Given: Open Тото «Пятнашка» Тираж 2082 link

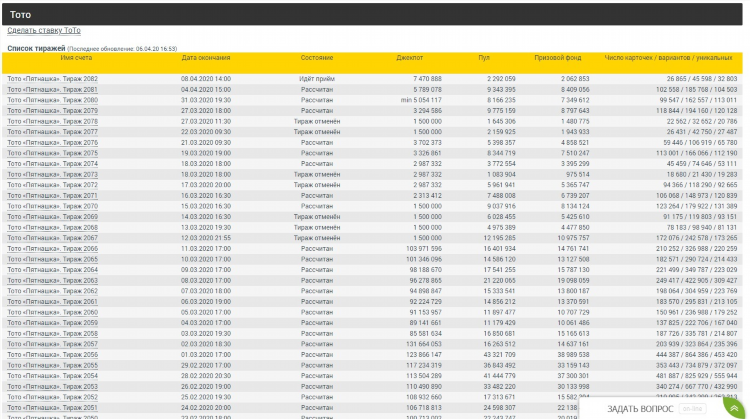Looking at the screenshot, I should click(x=53, y=79).
